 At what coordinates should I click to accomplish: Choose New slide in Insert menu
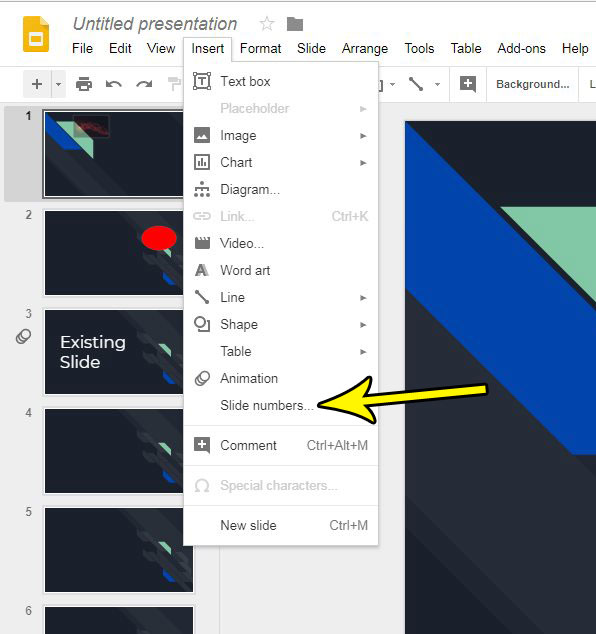(281, 526)
